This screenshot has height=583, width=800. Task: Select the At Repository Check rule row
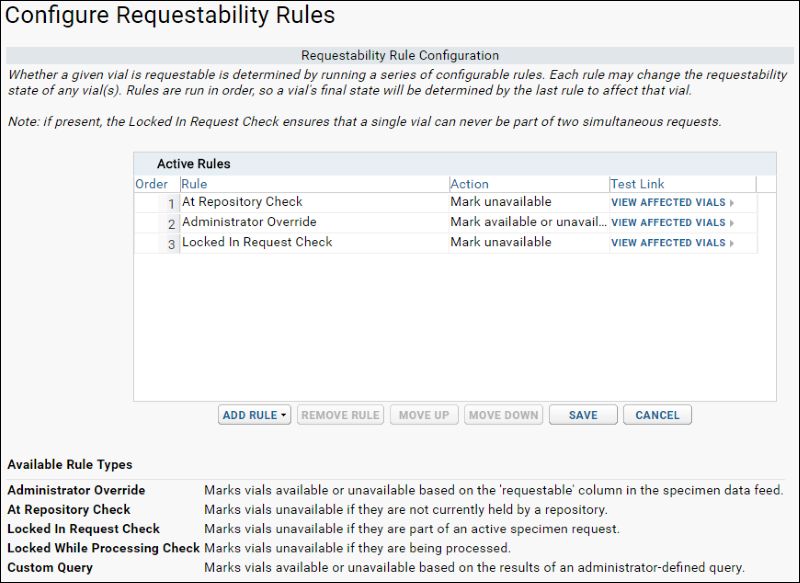[445, 202]
